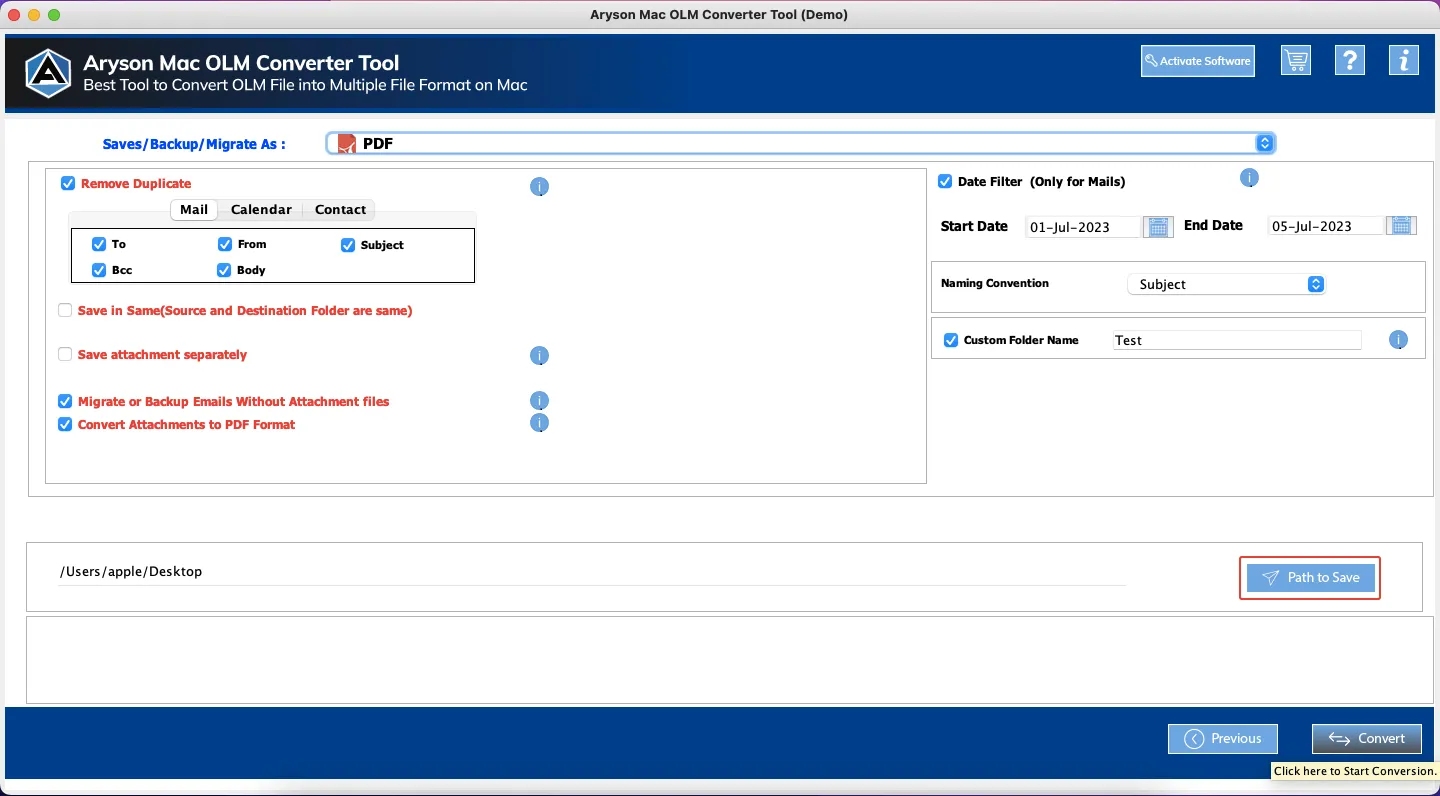Go back with the Previous button
Image resolution: width=1440 pixels, height=796 pixels.
pos(1223,739)
